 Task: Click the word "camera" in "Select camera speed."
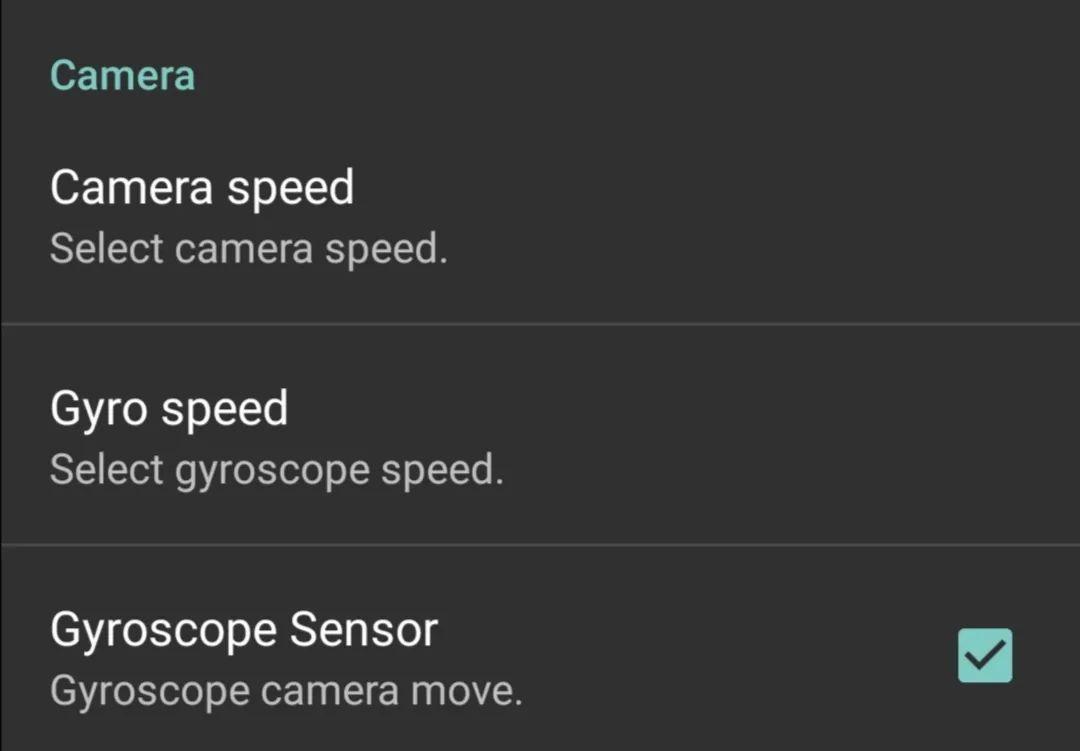click(x=243, y=249)
